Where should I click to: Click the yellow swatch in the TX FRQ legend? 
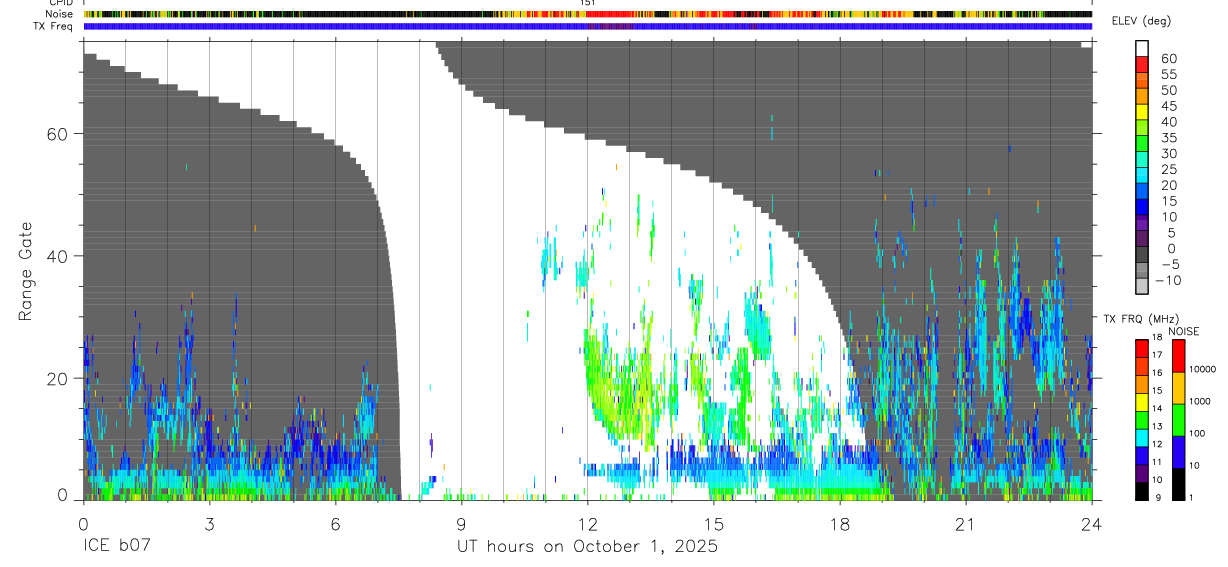(1142, 402)
